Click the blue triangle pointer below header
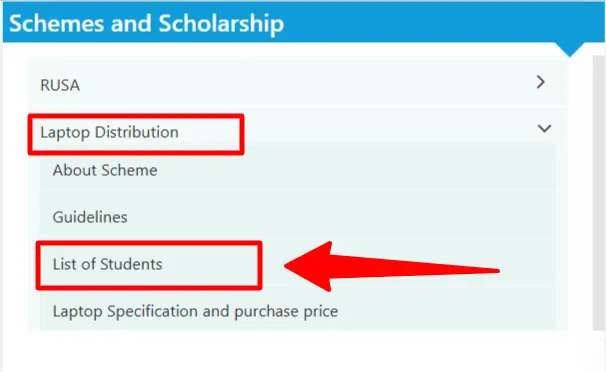The image size is (606, 372). click(570, 49)
